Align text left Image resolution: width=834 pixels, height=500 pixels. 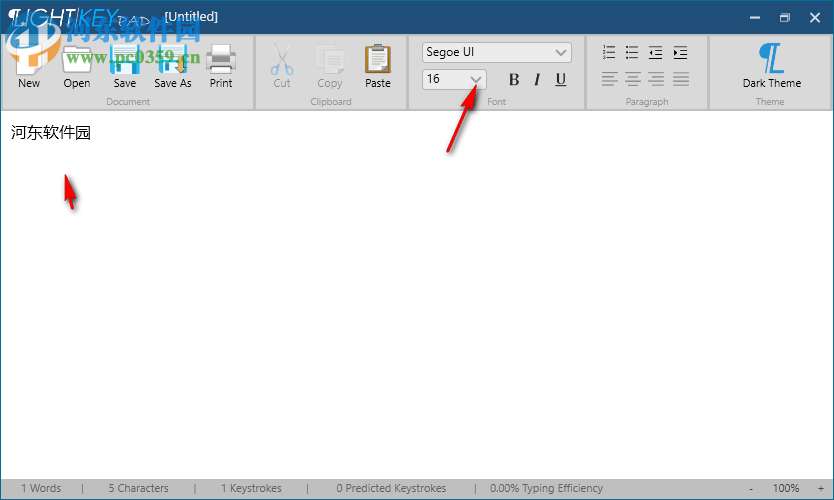coord(610,79)
